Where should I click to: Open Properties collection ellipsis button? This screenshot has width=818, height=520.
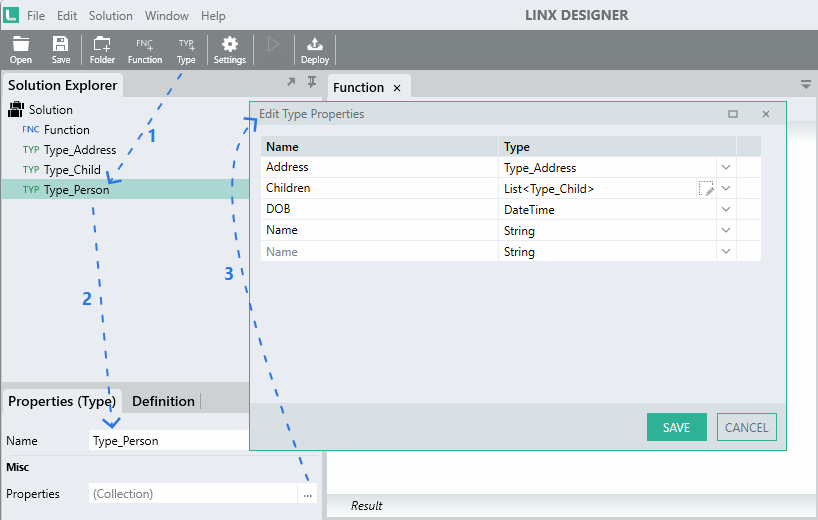click(307, 493)
